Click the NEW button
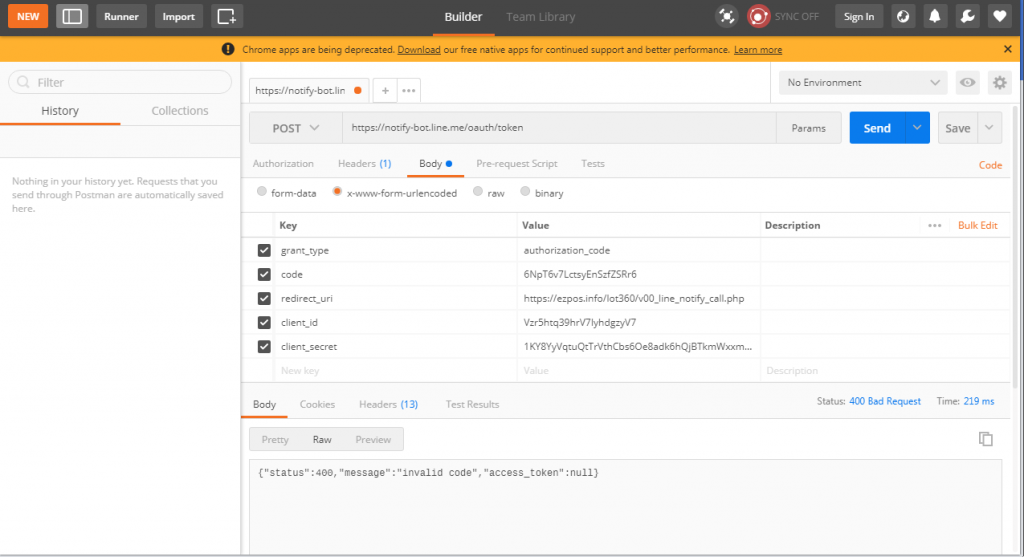Image resolution: width=1024 pixels, height=557 pixels. (28, 16)
